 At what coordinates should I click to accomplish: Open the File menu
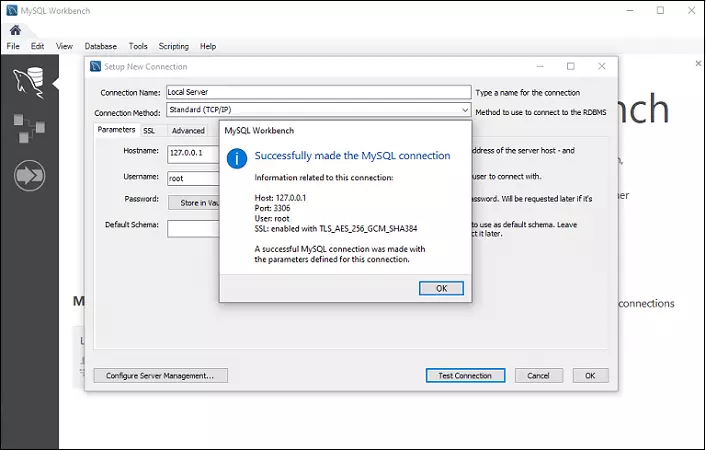(x=13, y=46)
